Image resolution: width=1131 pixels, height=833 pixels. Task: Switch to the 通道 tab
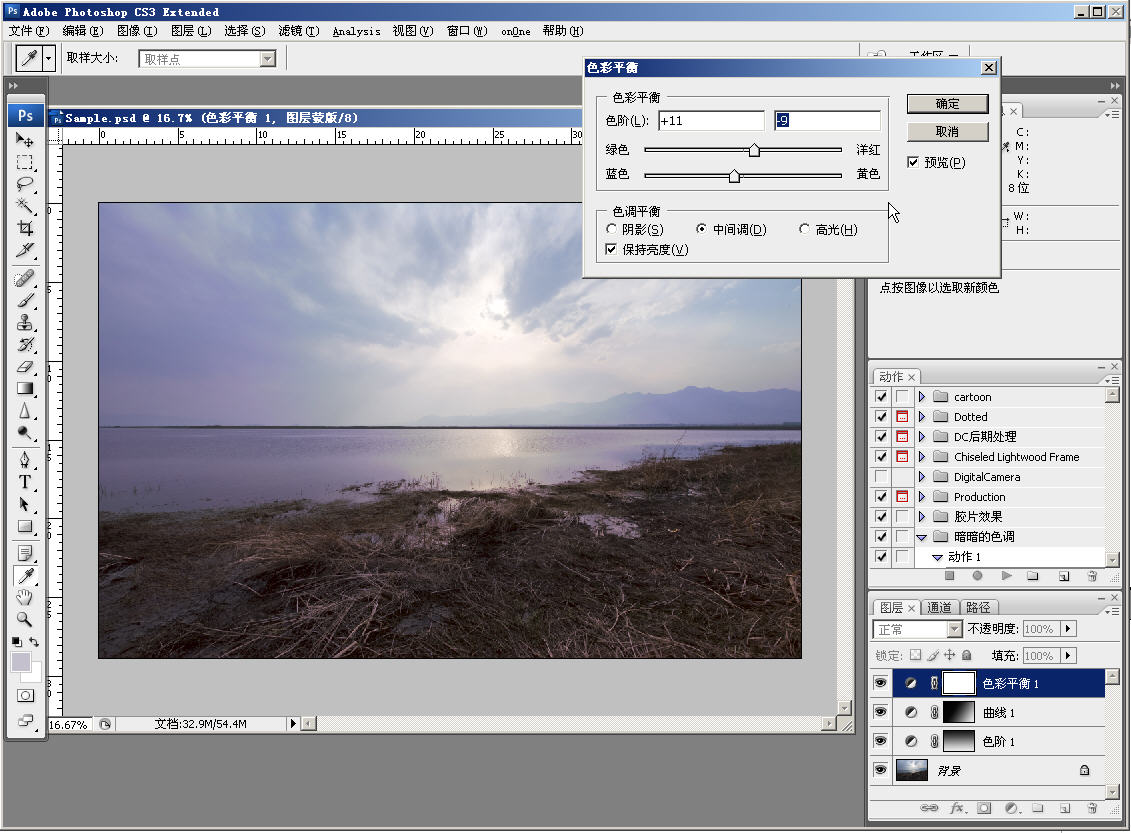tap(939, 607)
